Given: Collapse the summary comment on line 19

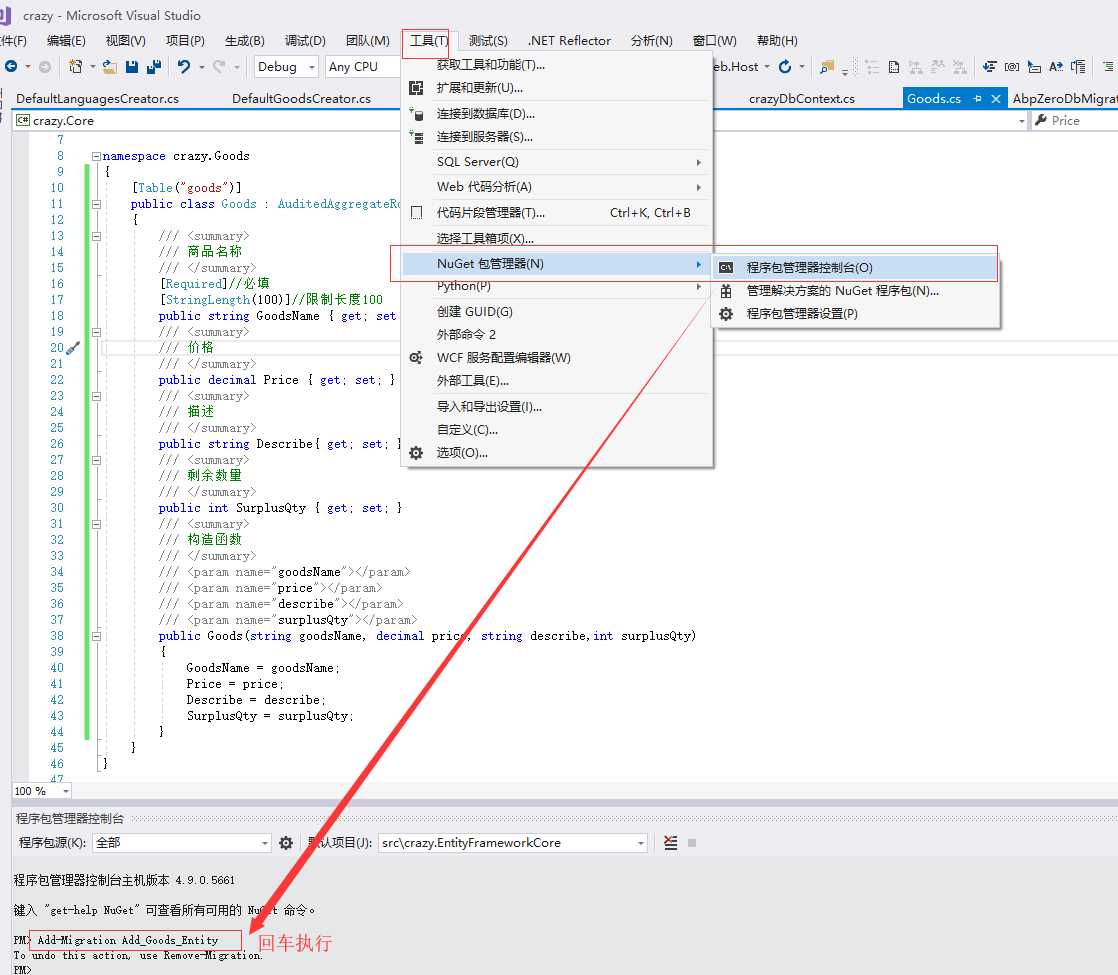Looking at the screenshot, I should [x=96, y=332].
